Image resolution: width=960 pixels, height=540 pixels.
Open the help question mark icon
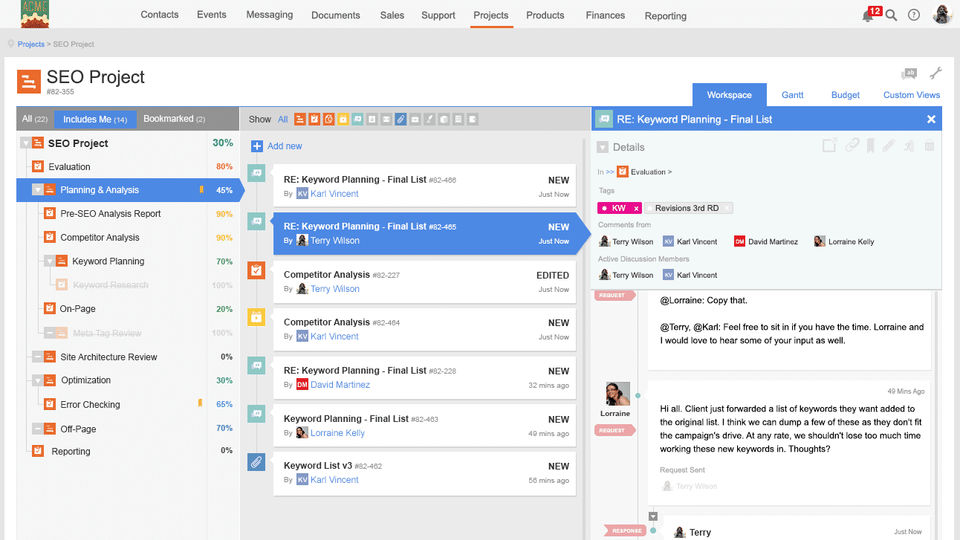pos(913,15)
